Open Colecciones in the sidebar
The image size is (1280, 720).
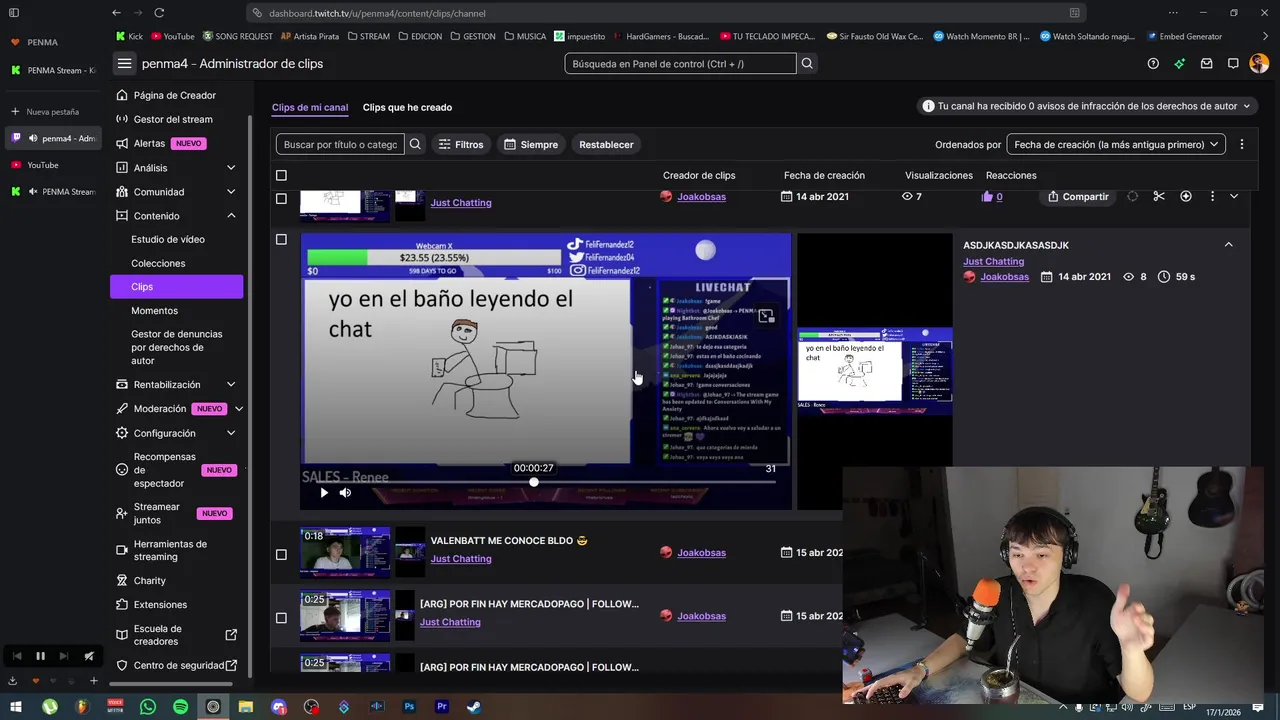tap(158, 263)
